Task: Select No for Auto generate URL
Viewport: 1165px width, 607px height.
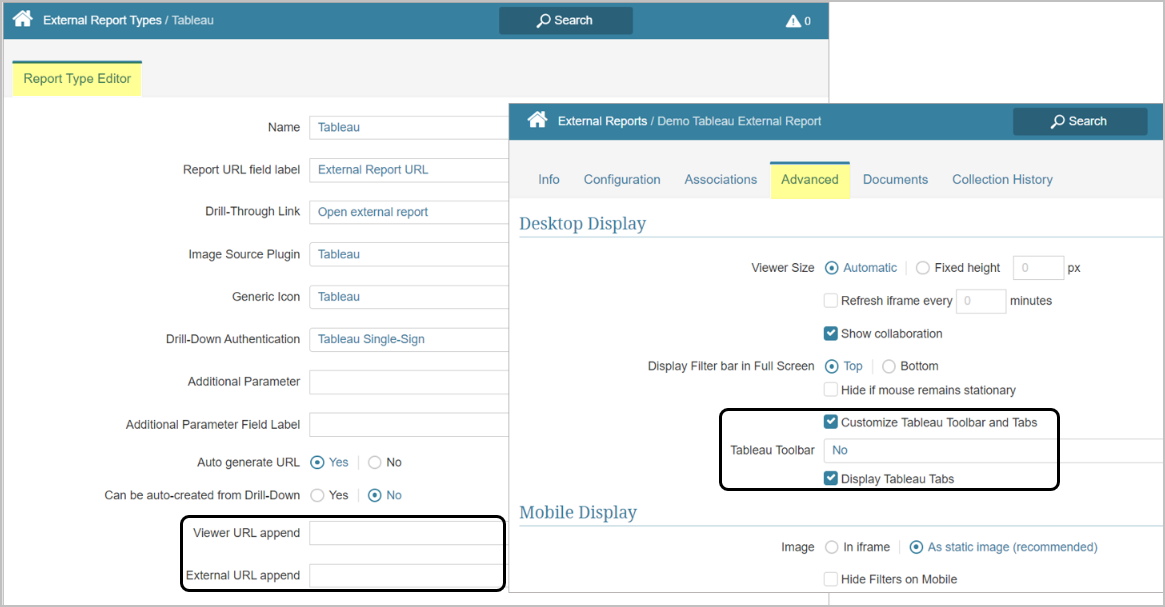Action: click(x=374, y=462)
